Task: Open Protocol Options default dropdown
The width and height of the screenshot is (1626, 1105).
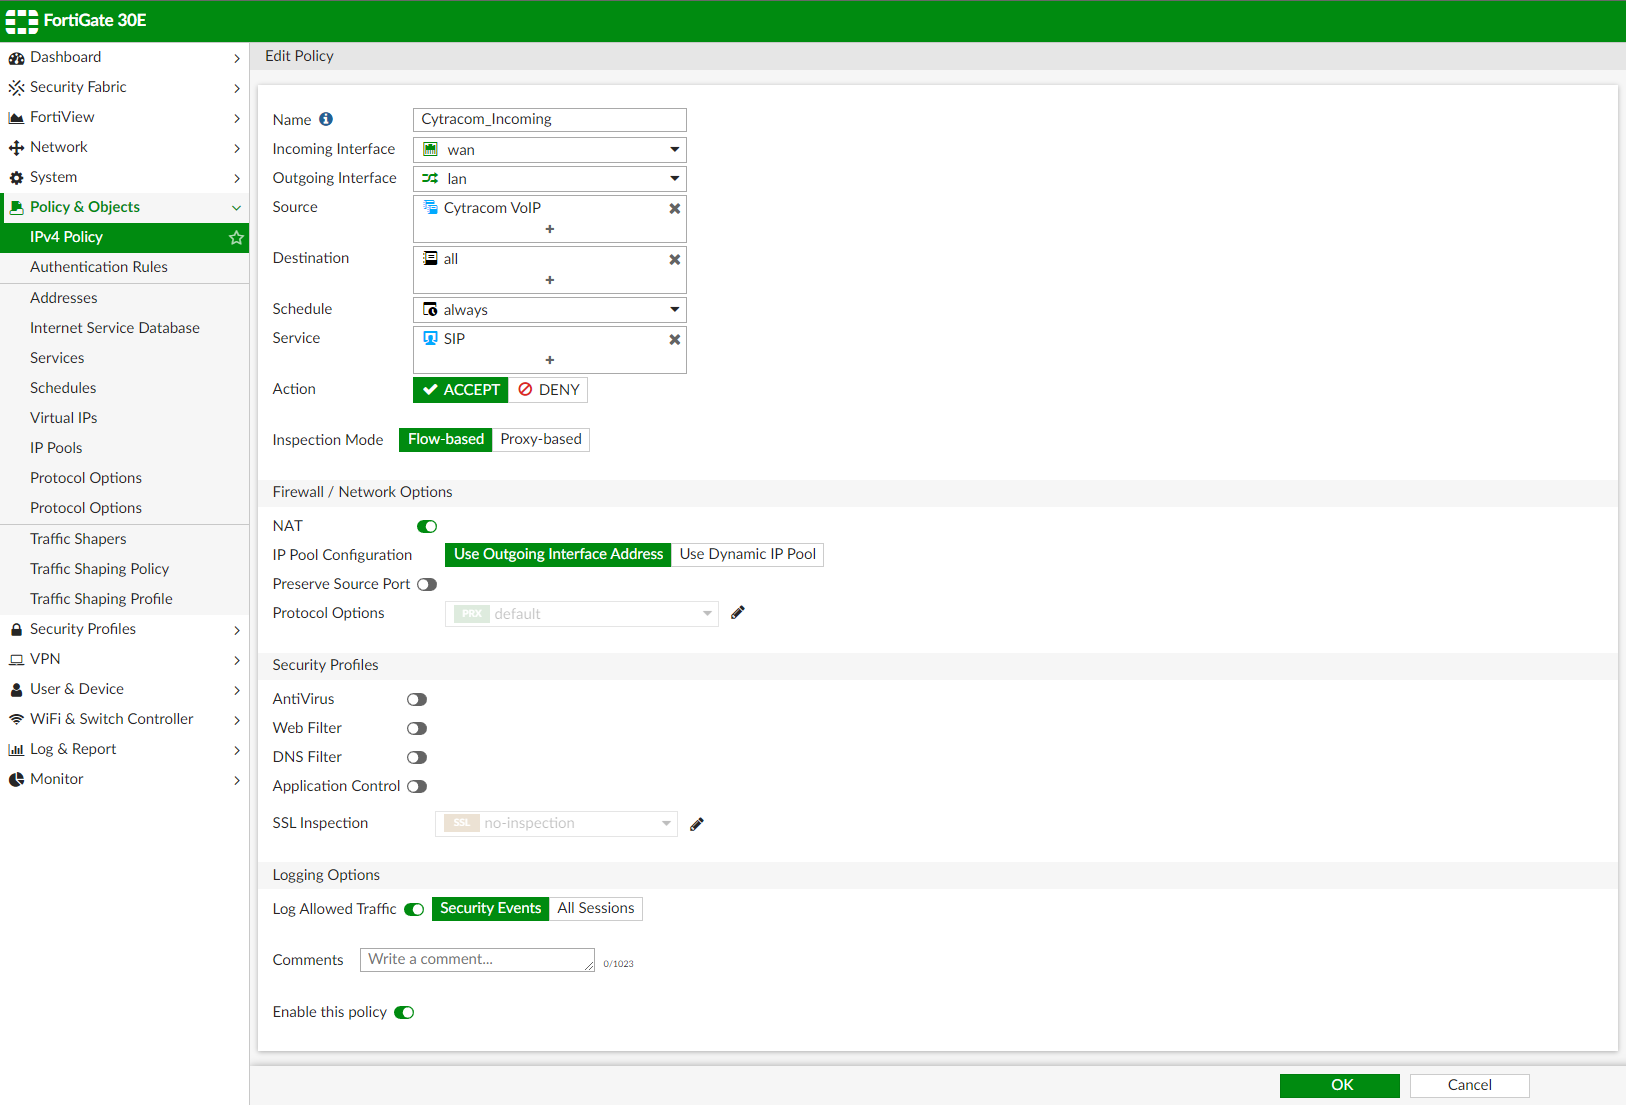Action: tap(582, 614)
